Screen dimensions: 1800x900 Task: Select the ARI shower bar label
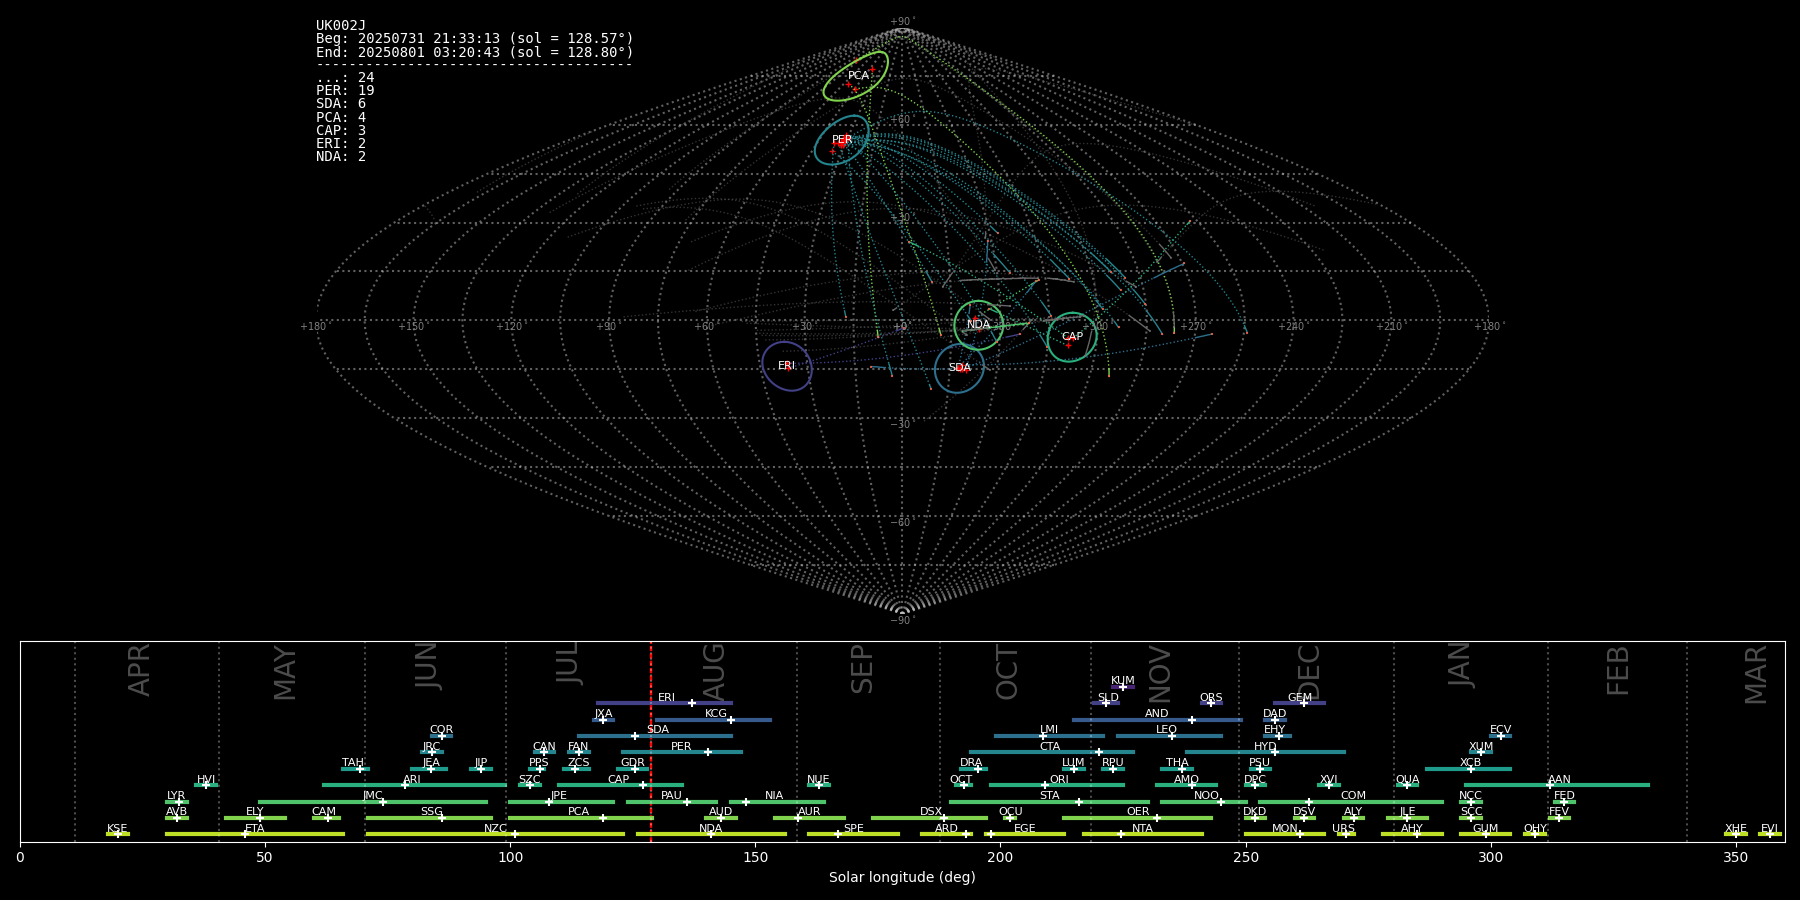click(412, 780)
